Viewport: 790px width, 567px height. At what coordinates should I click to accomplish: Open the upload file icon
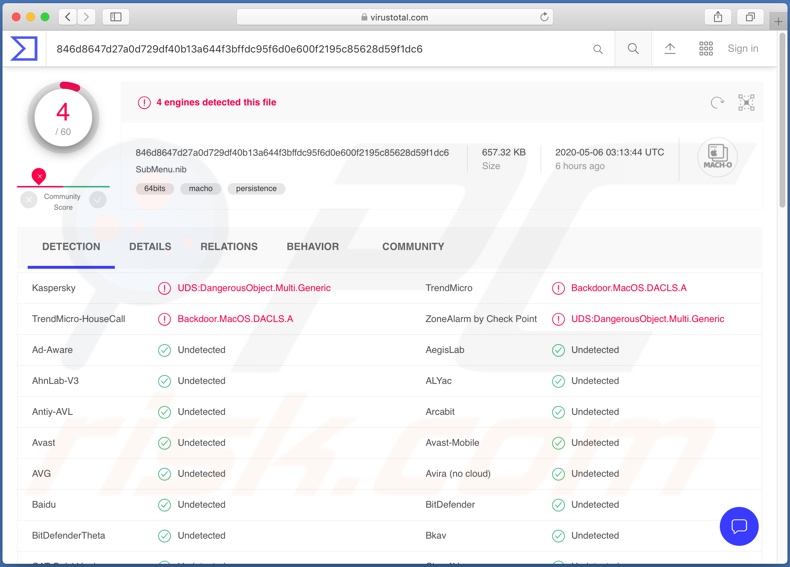pyautogui.click(x=670, y=48)
